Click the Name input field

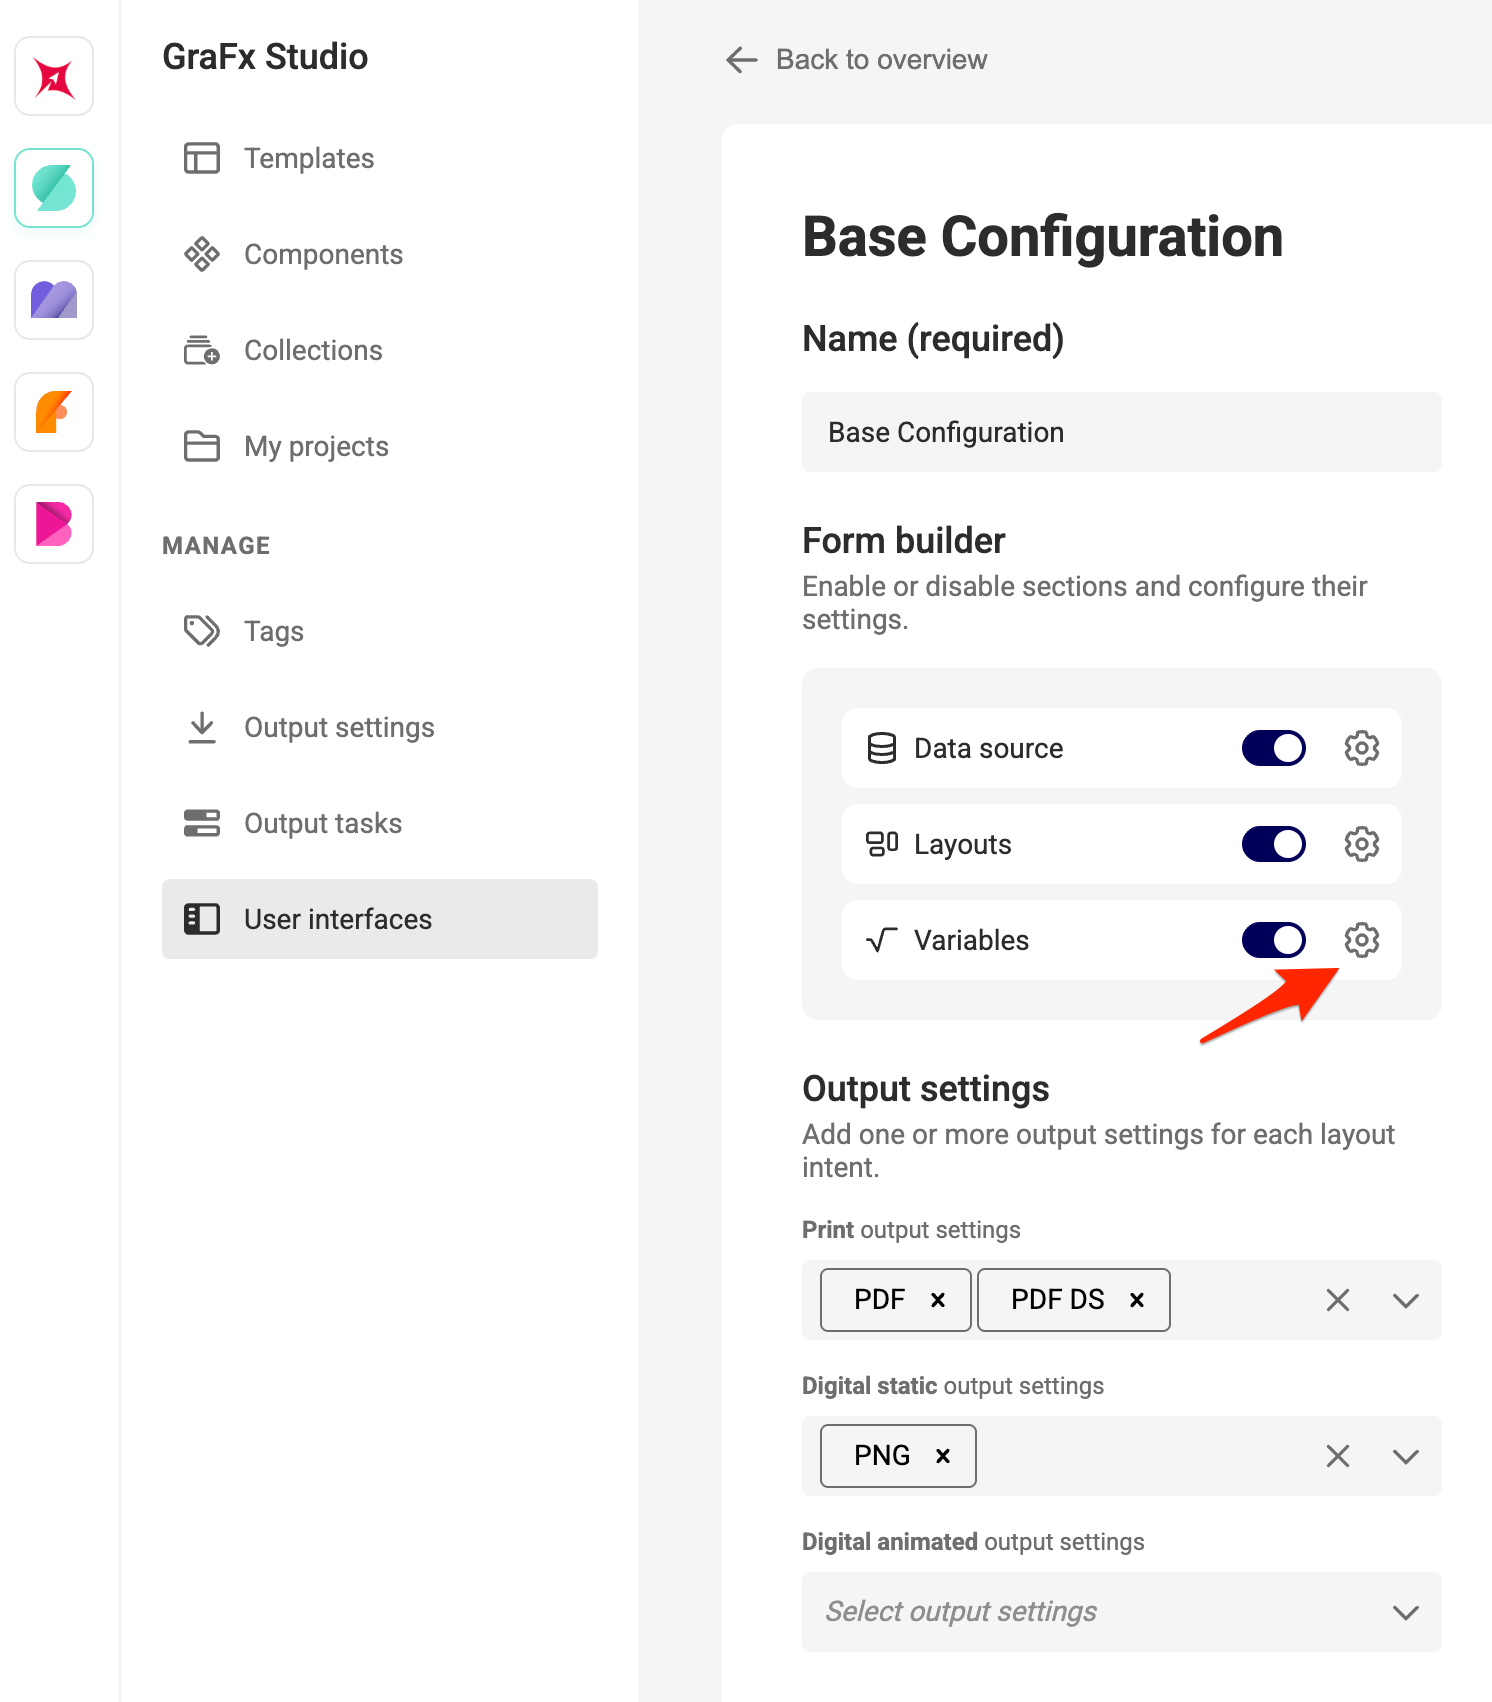pos(1122,432)
